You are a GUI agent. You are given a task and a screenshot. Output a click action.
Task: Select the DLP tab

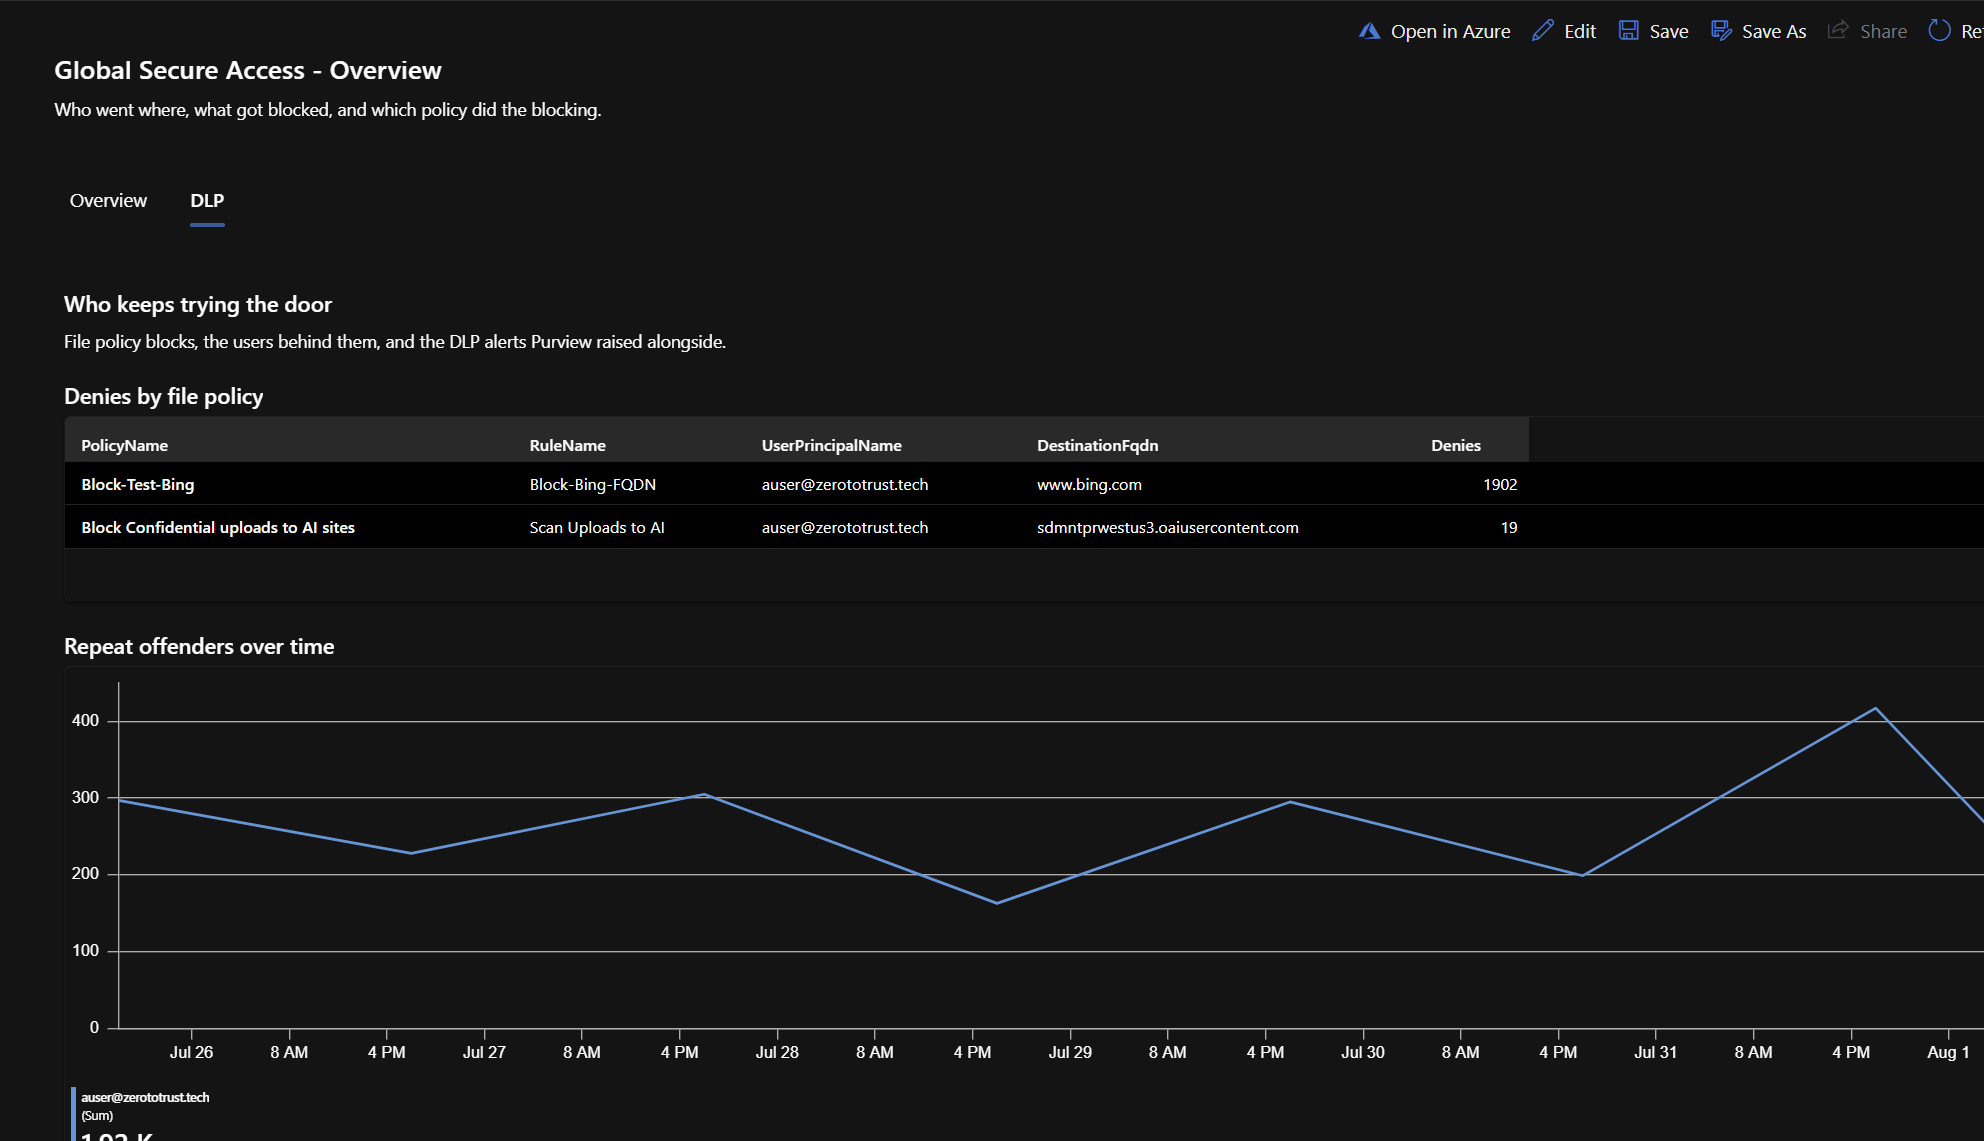207,200
